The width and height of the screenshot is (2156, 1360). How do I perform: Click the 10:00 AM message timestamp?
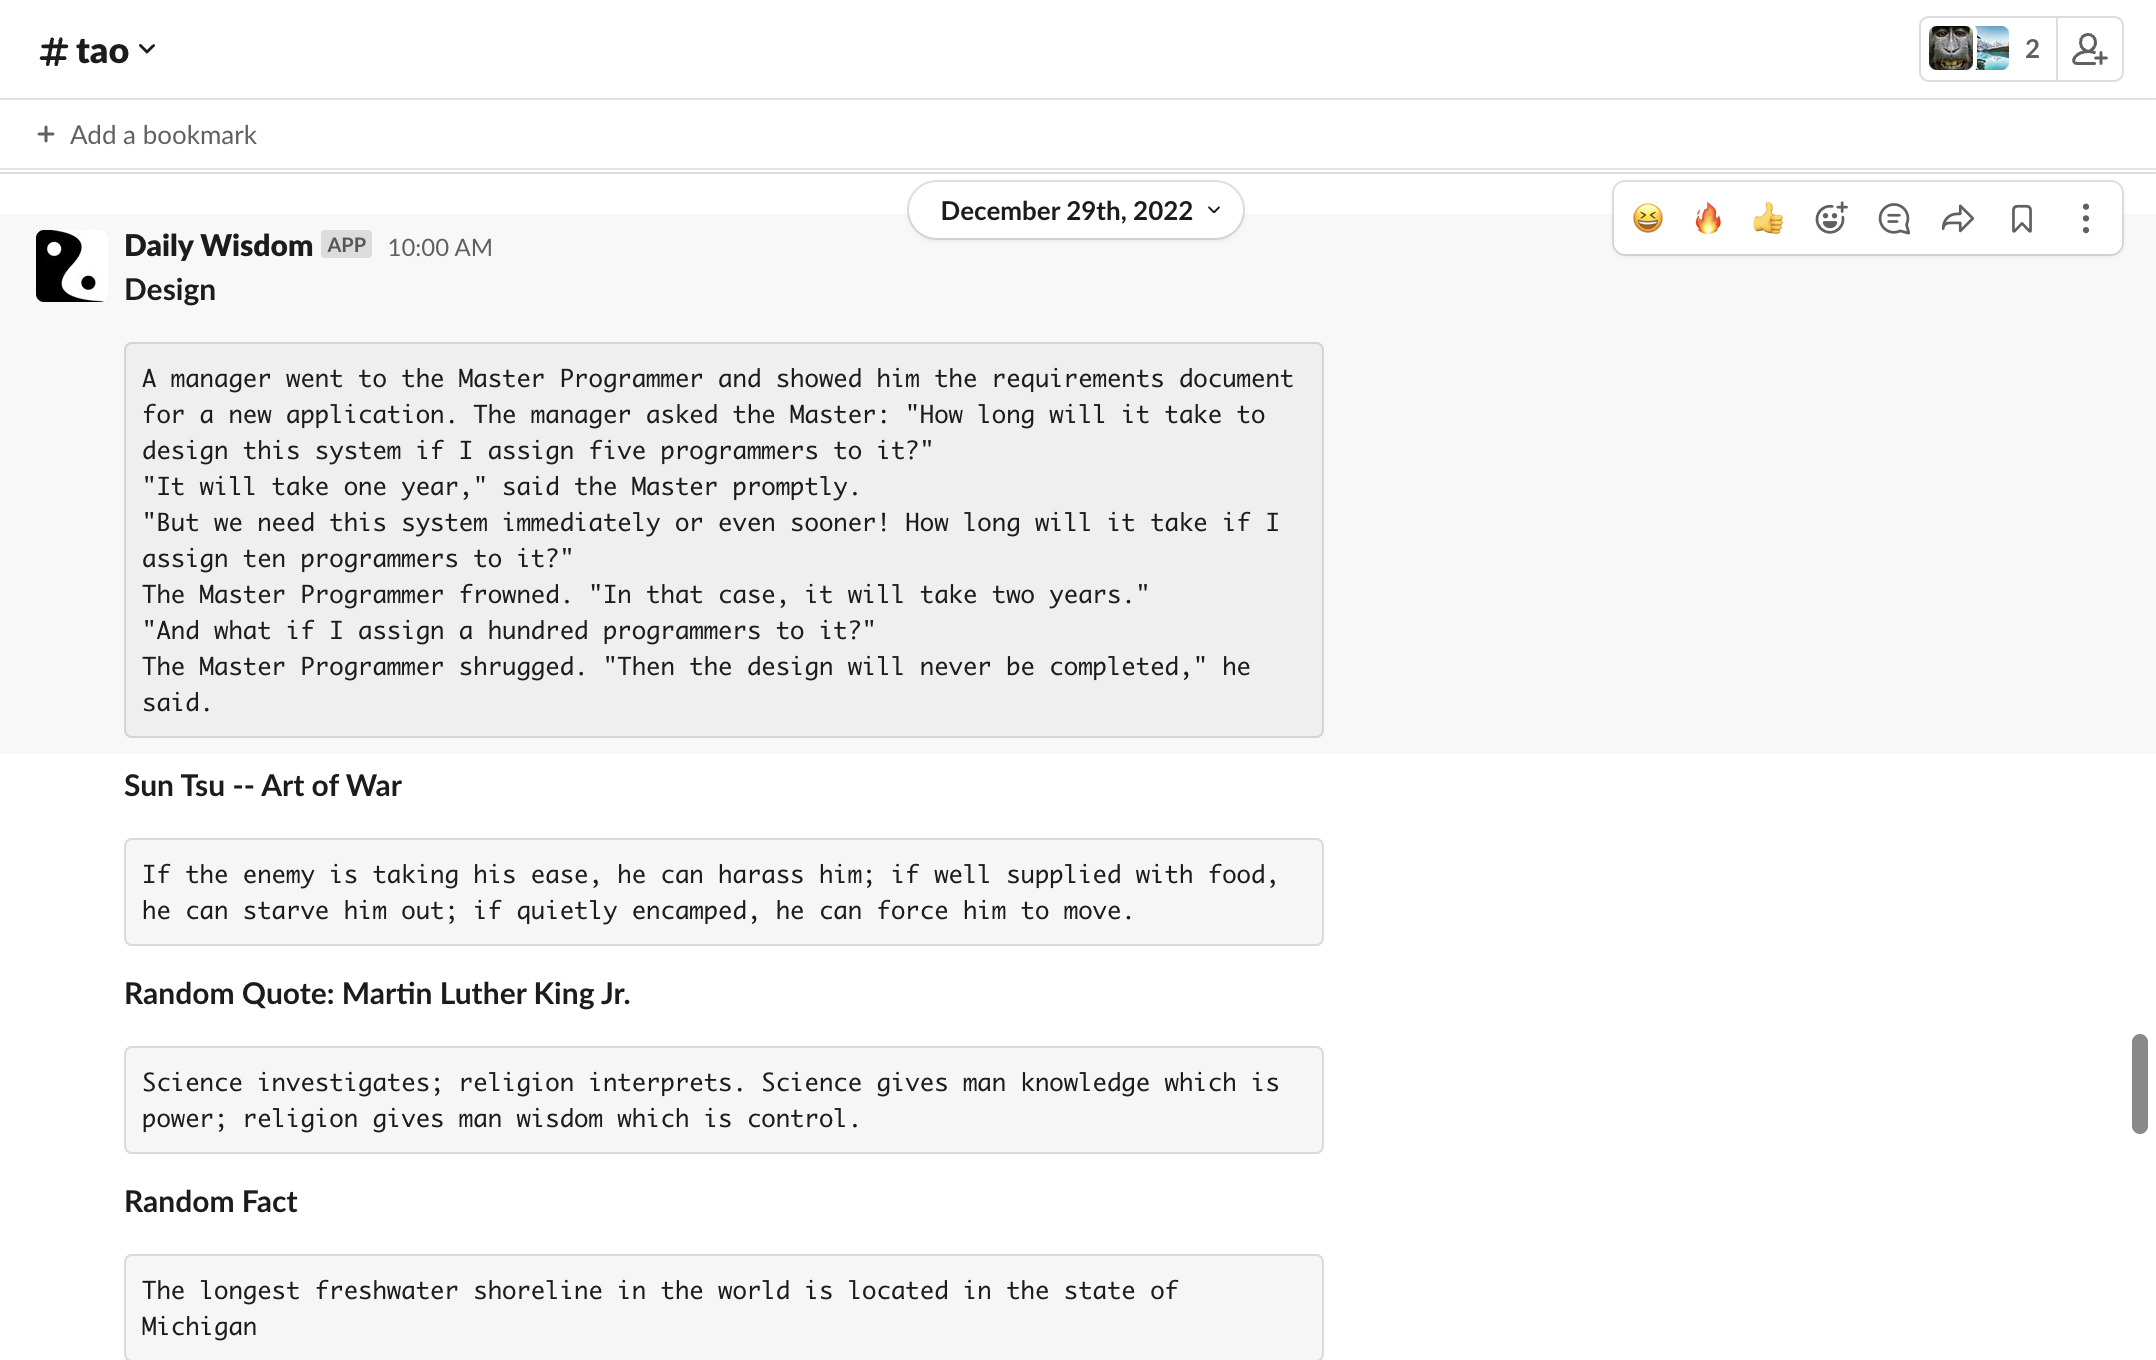(439, 247)
